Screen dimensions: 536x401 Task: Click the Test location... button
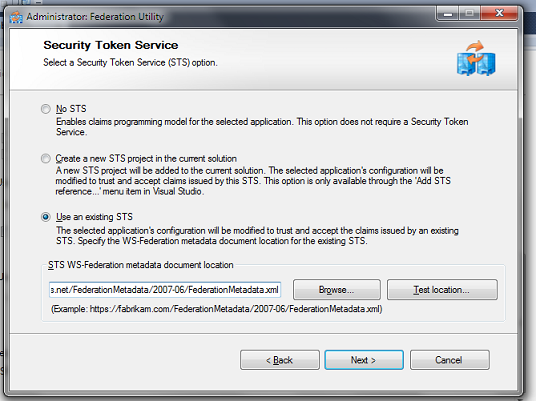442,290
